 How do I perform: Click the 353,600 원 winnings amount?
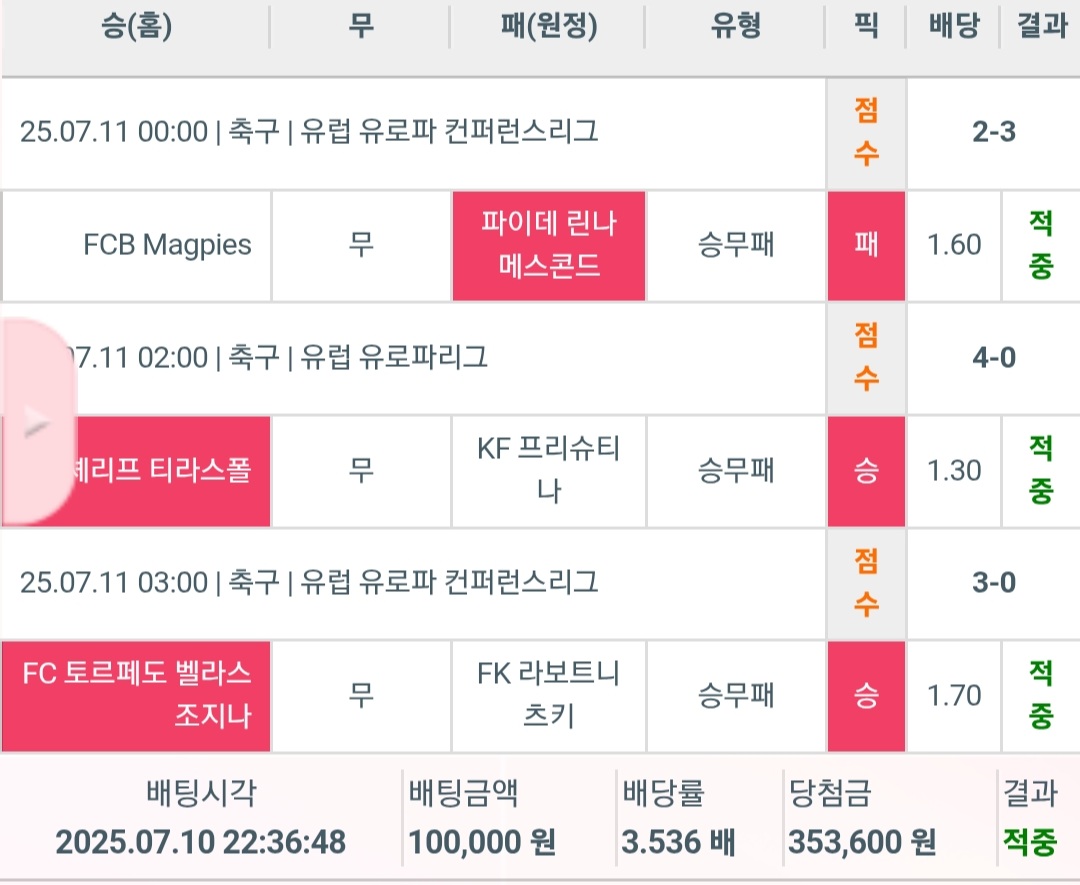pyautogui.click(x=862, y=842)
